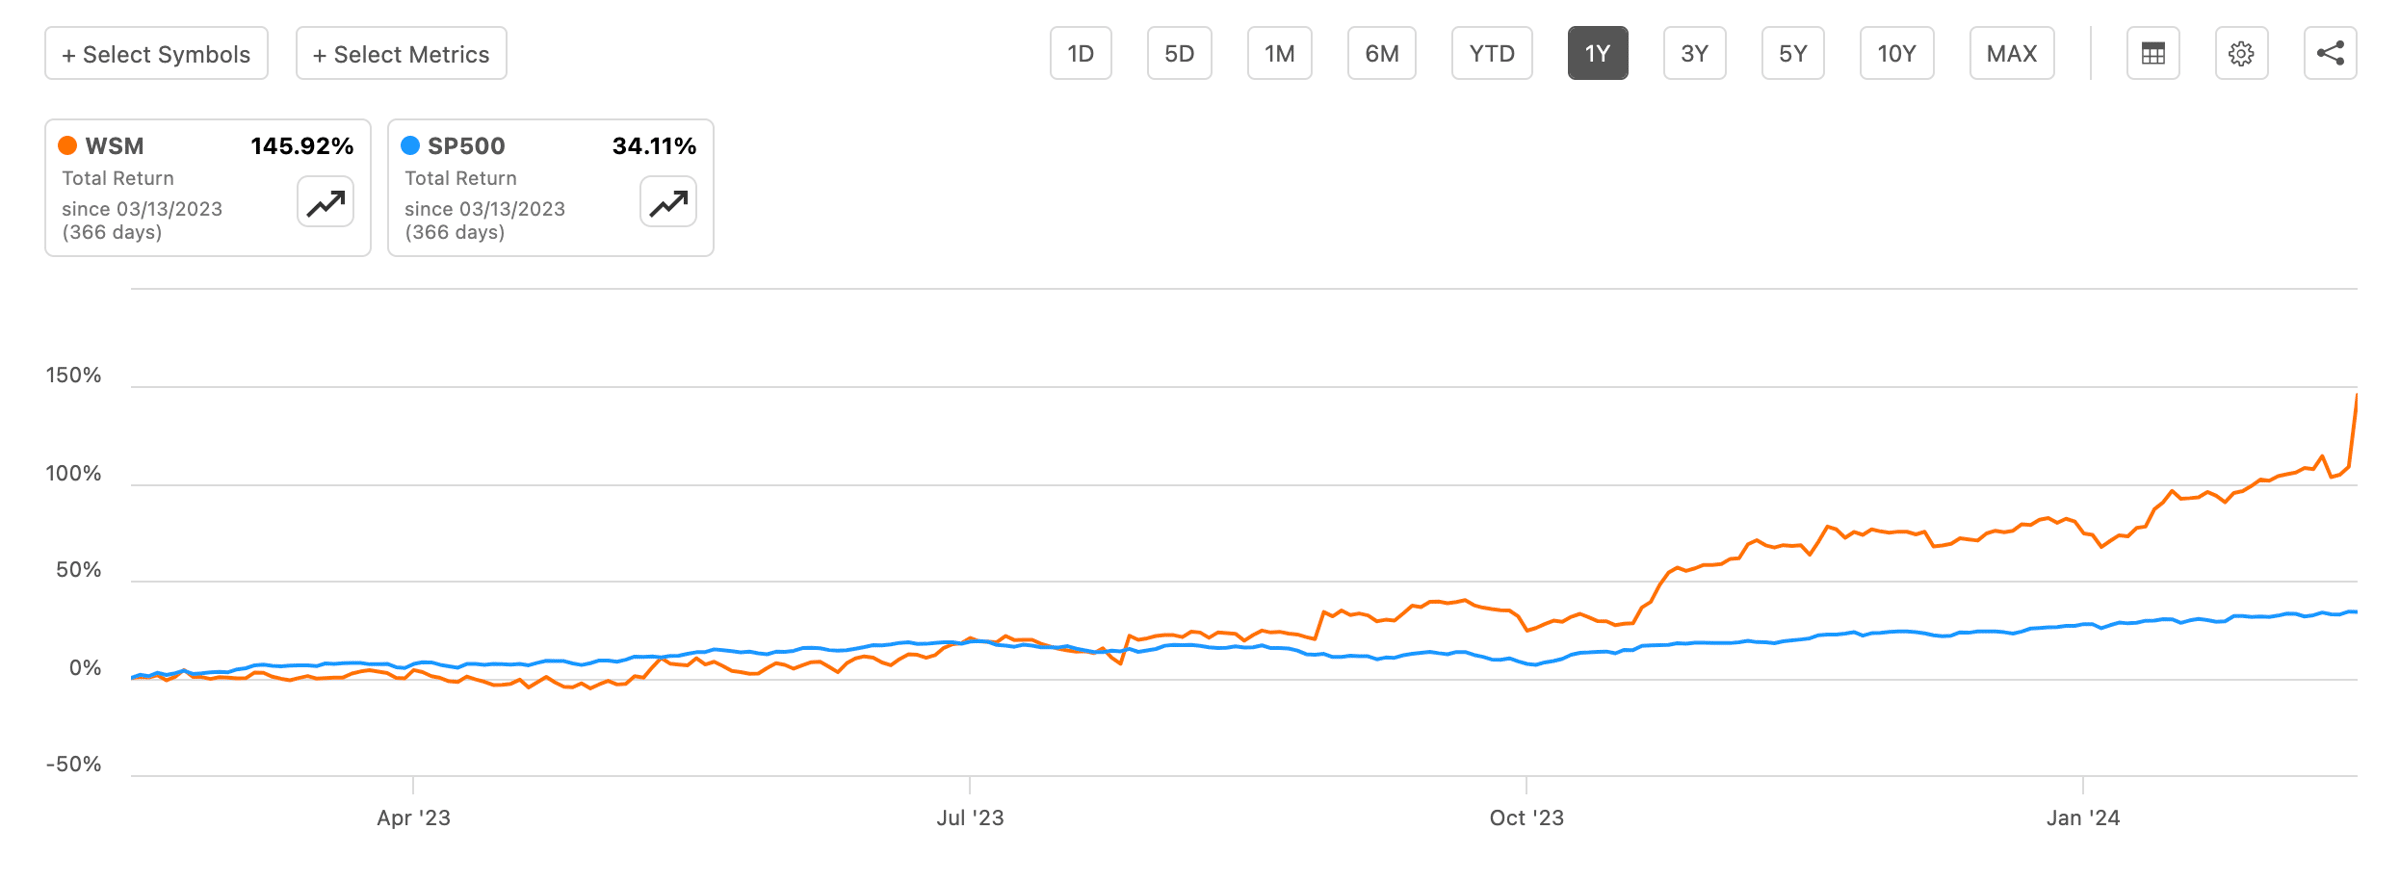The height and width of the screenshot is (882, 2400).
Task: Show year-to-date with YTD
Action: [1491, 54]
